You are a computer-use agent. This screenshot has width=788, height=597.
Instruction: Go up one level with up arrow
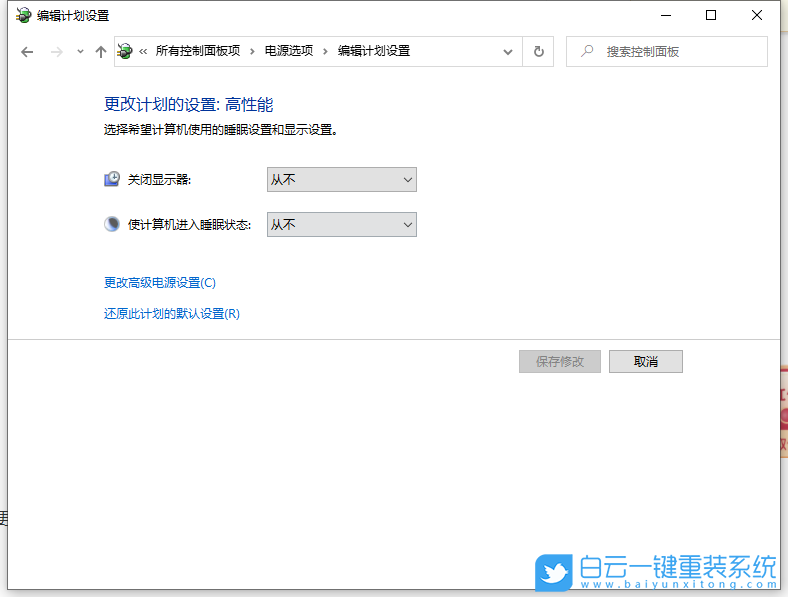[x=101, y=52]
